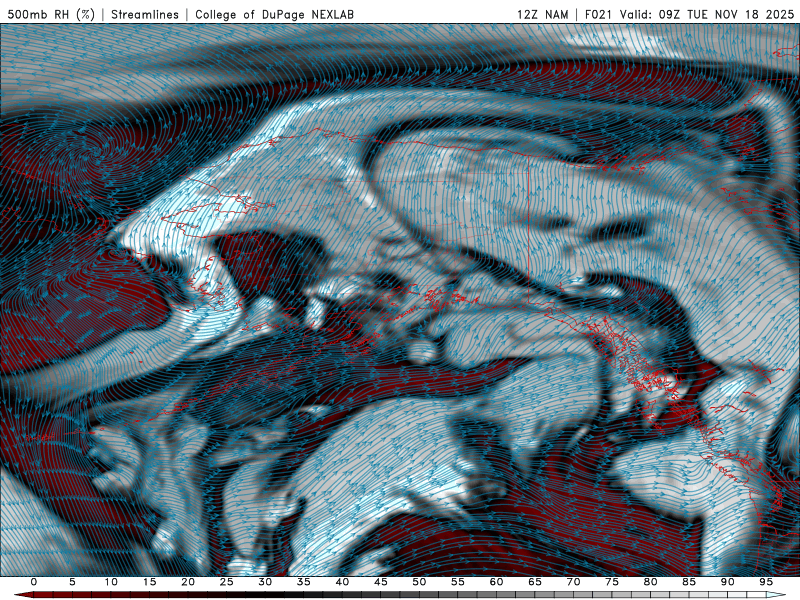Click the "Streamlines" label in the header

coord(145,14)
